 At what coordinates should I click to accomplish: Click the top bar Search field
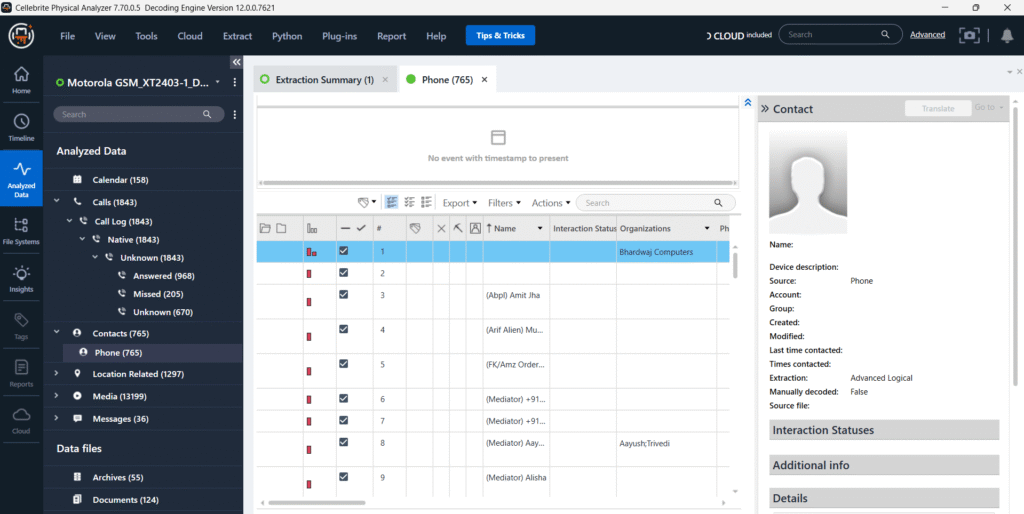pos(840,35)
